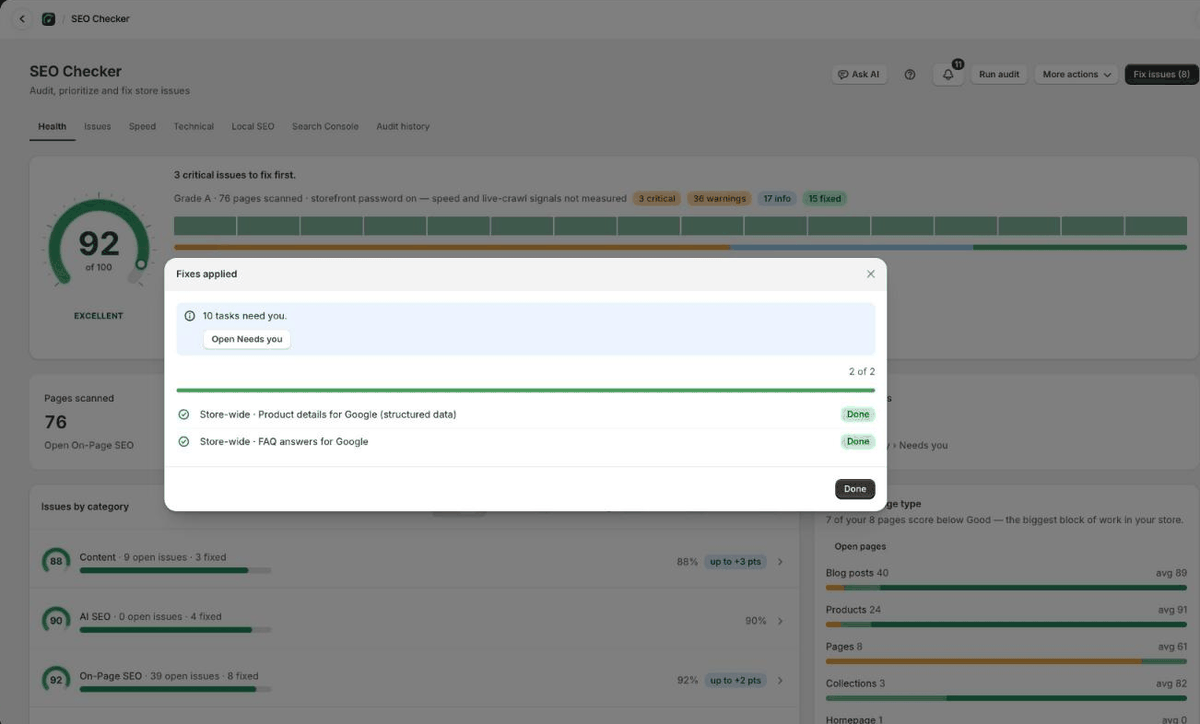Click the Open Needs you button
This screenshot has height=724, width=1200.
247,339
